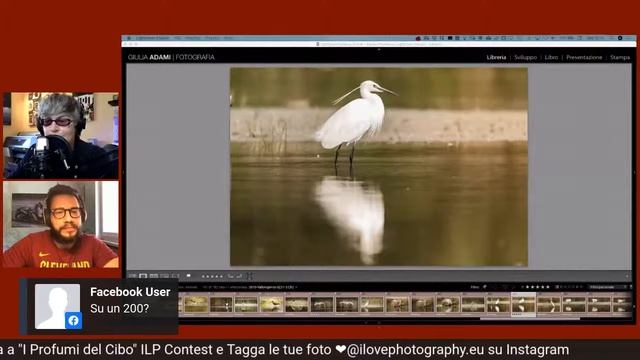Click the white egret photo in loupe view
Image resolution: width=640 pixels, height=360 pixels.
tap(379, 167)
